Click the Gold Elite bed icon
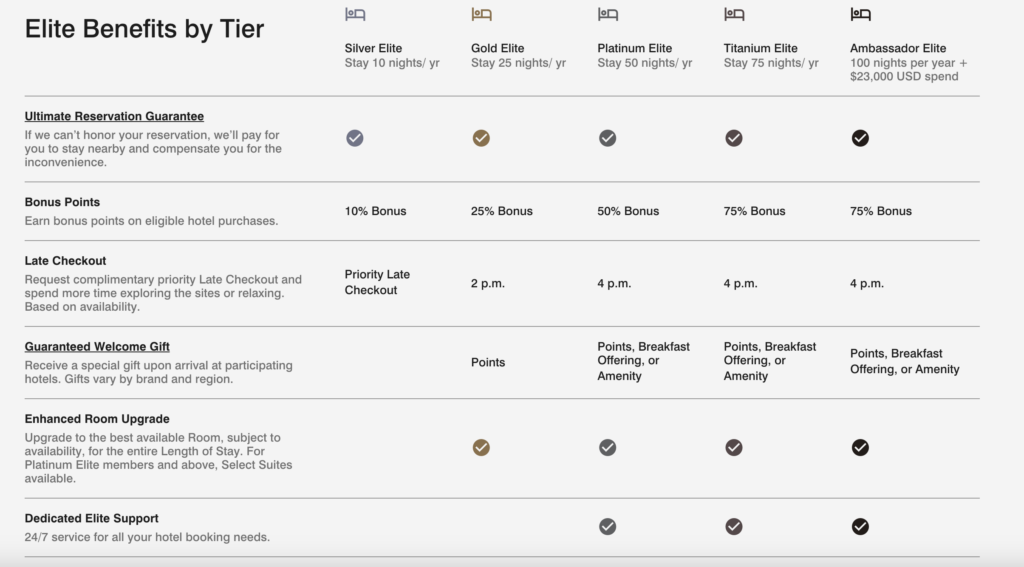The image size is (1024, 567). (x=481, y=14)
